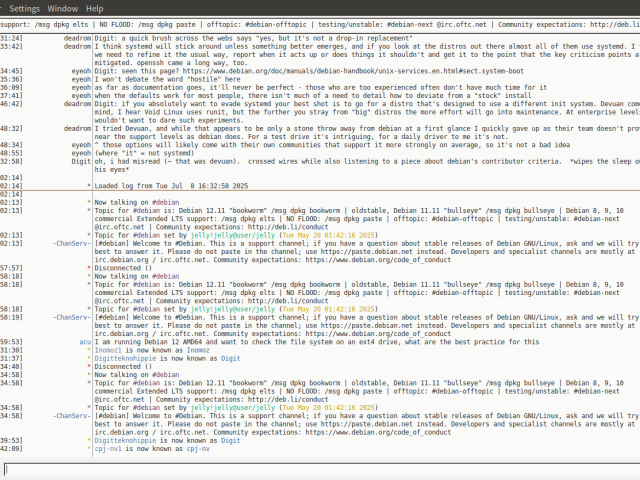The width and height of the screenshot is (640, 480).
Task: Click Digit's 'oh, i had misread' message
Action: point(367,165)
